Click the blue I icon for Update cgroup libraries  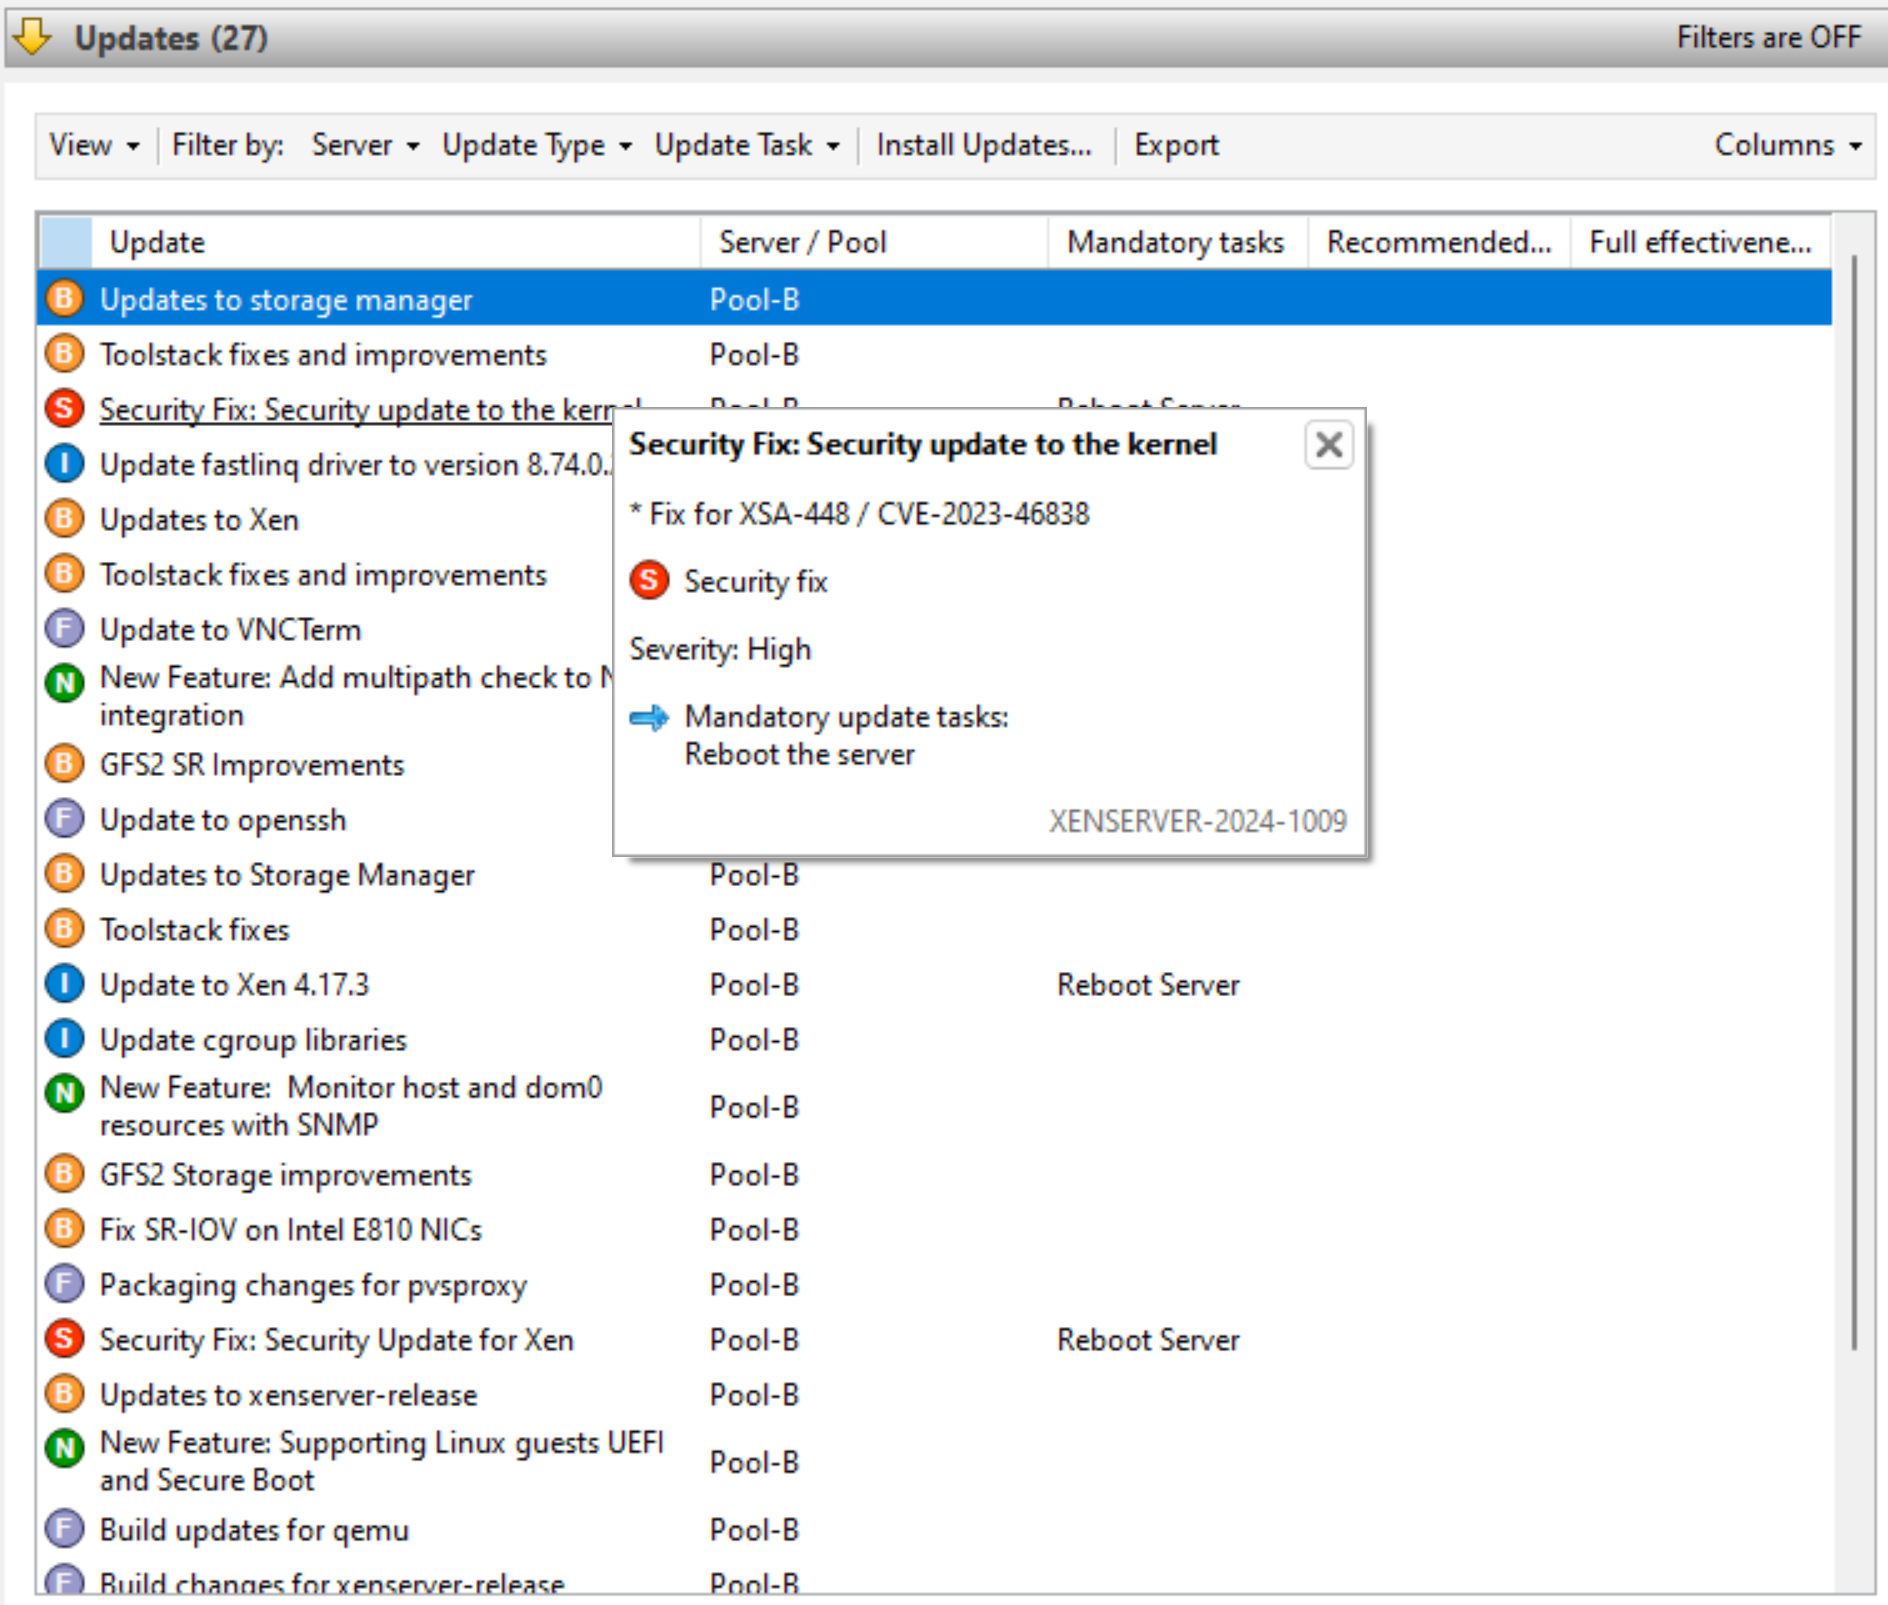[x=64, y=1038]
